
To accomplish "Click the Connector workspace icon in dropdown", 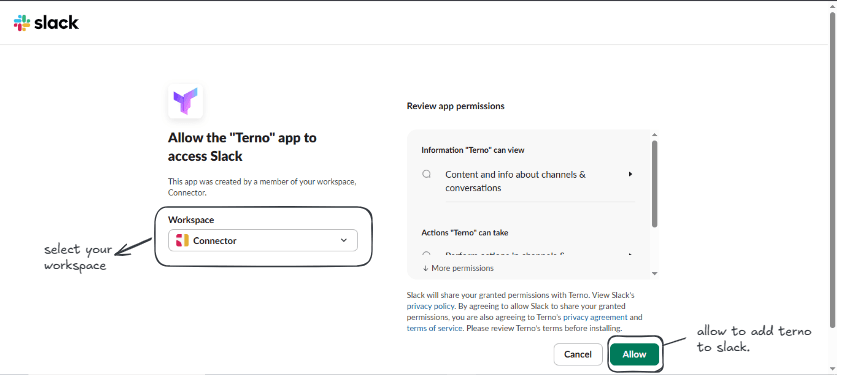I will click(182, 241).
